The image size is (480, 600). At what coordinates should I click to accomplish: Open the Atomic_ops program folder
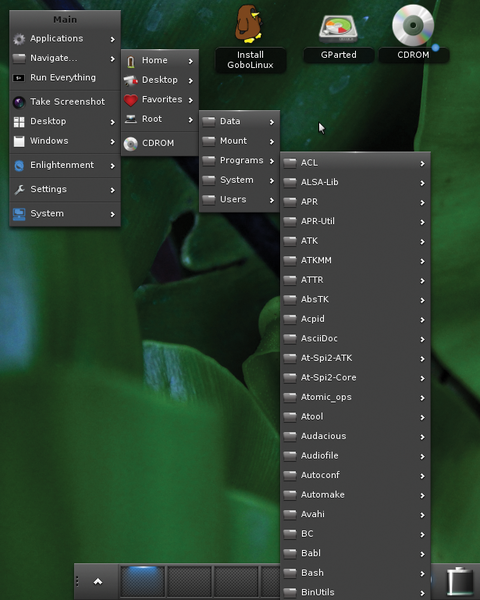(x=355, y=397)
